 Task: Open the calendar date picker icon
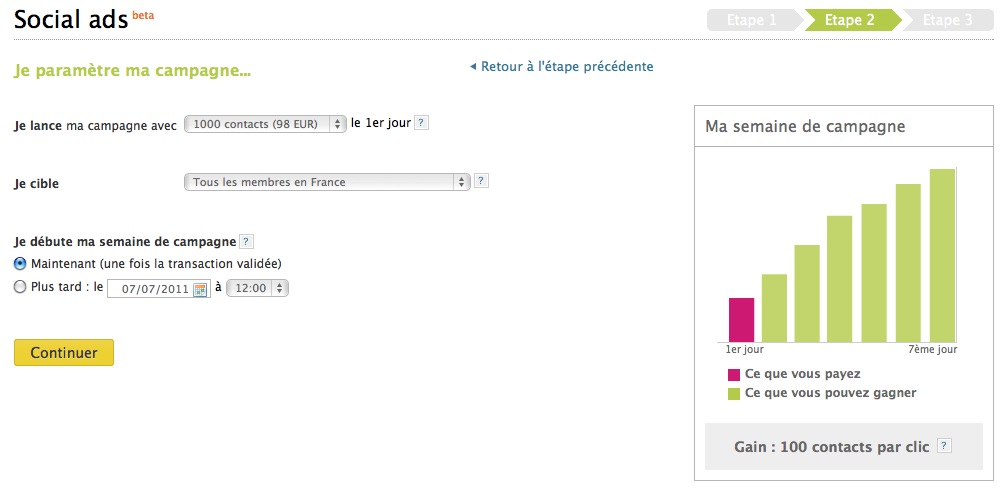pos(200,289)
